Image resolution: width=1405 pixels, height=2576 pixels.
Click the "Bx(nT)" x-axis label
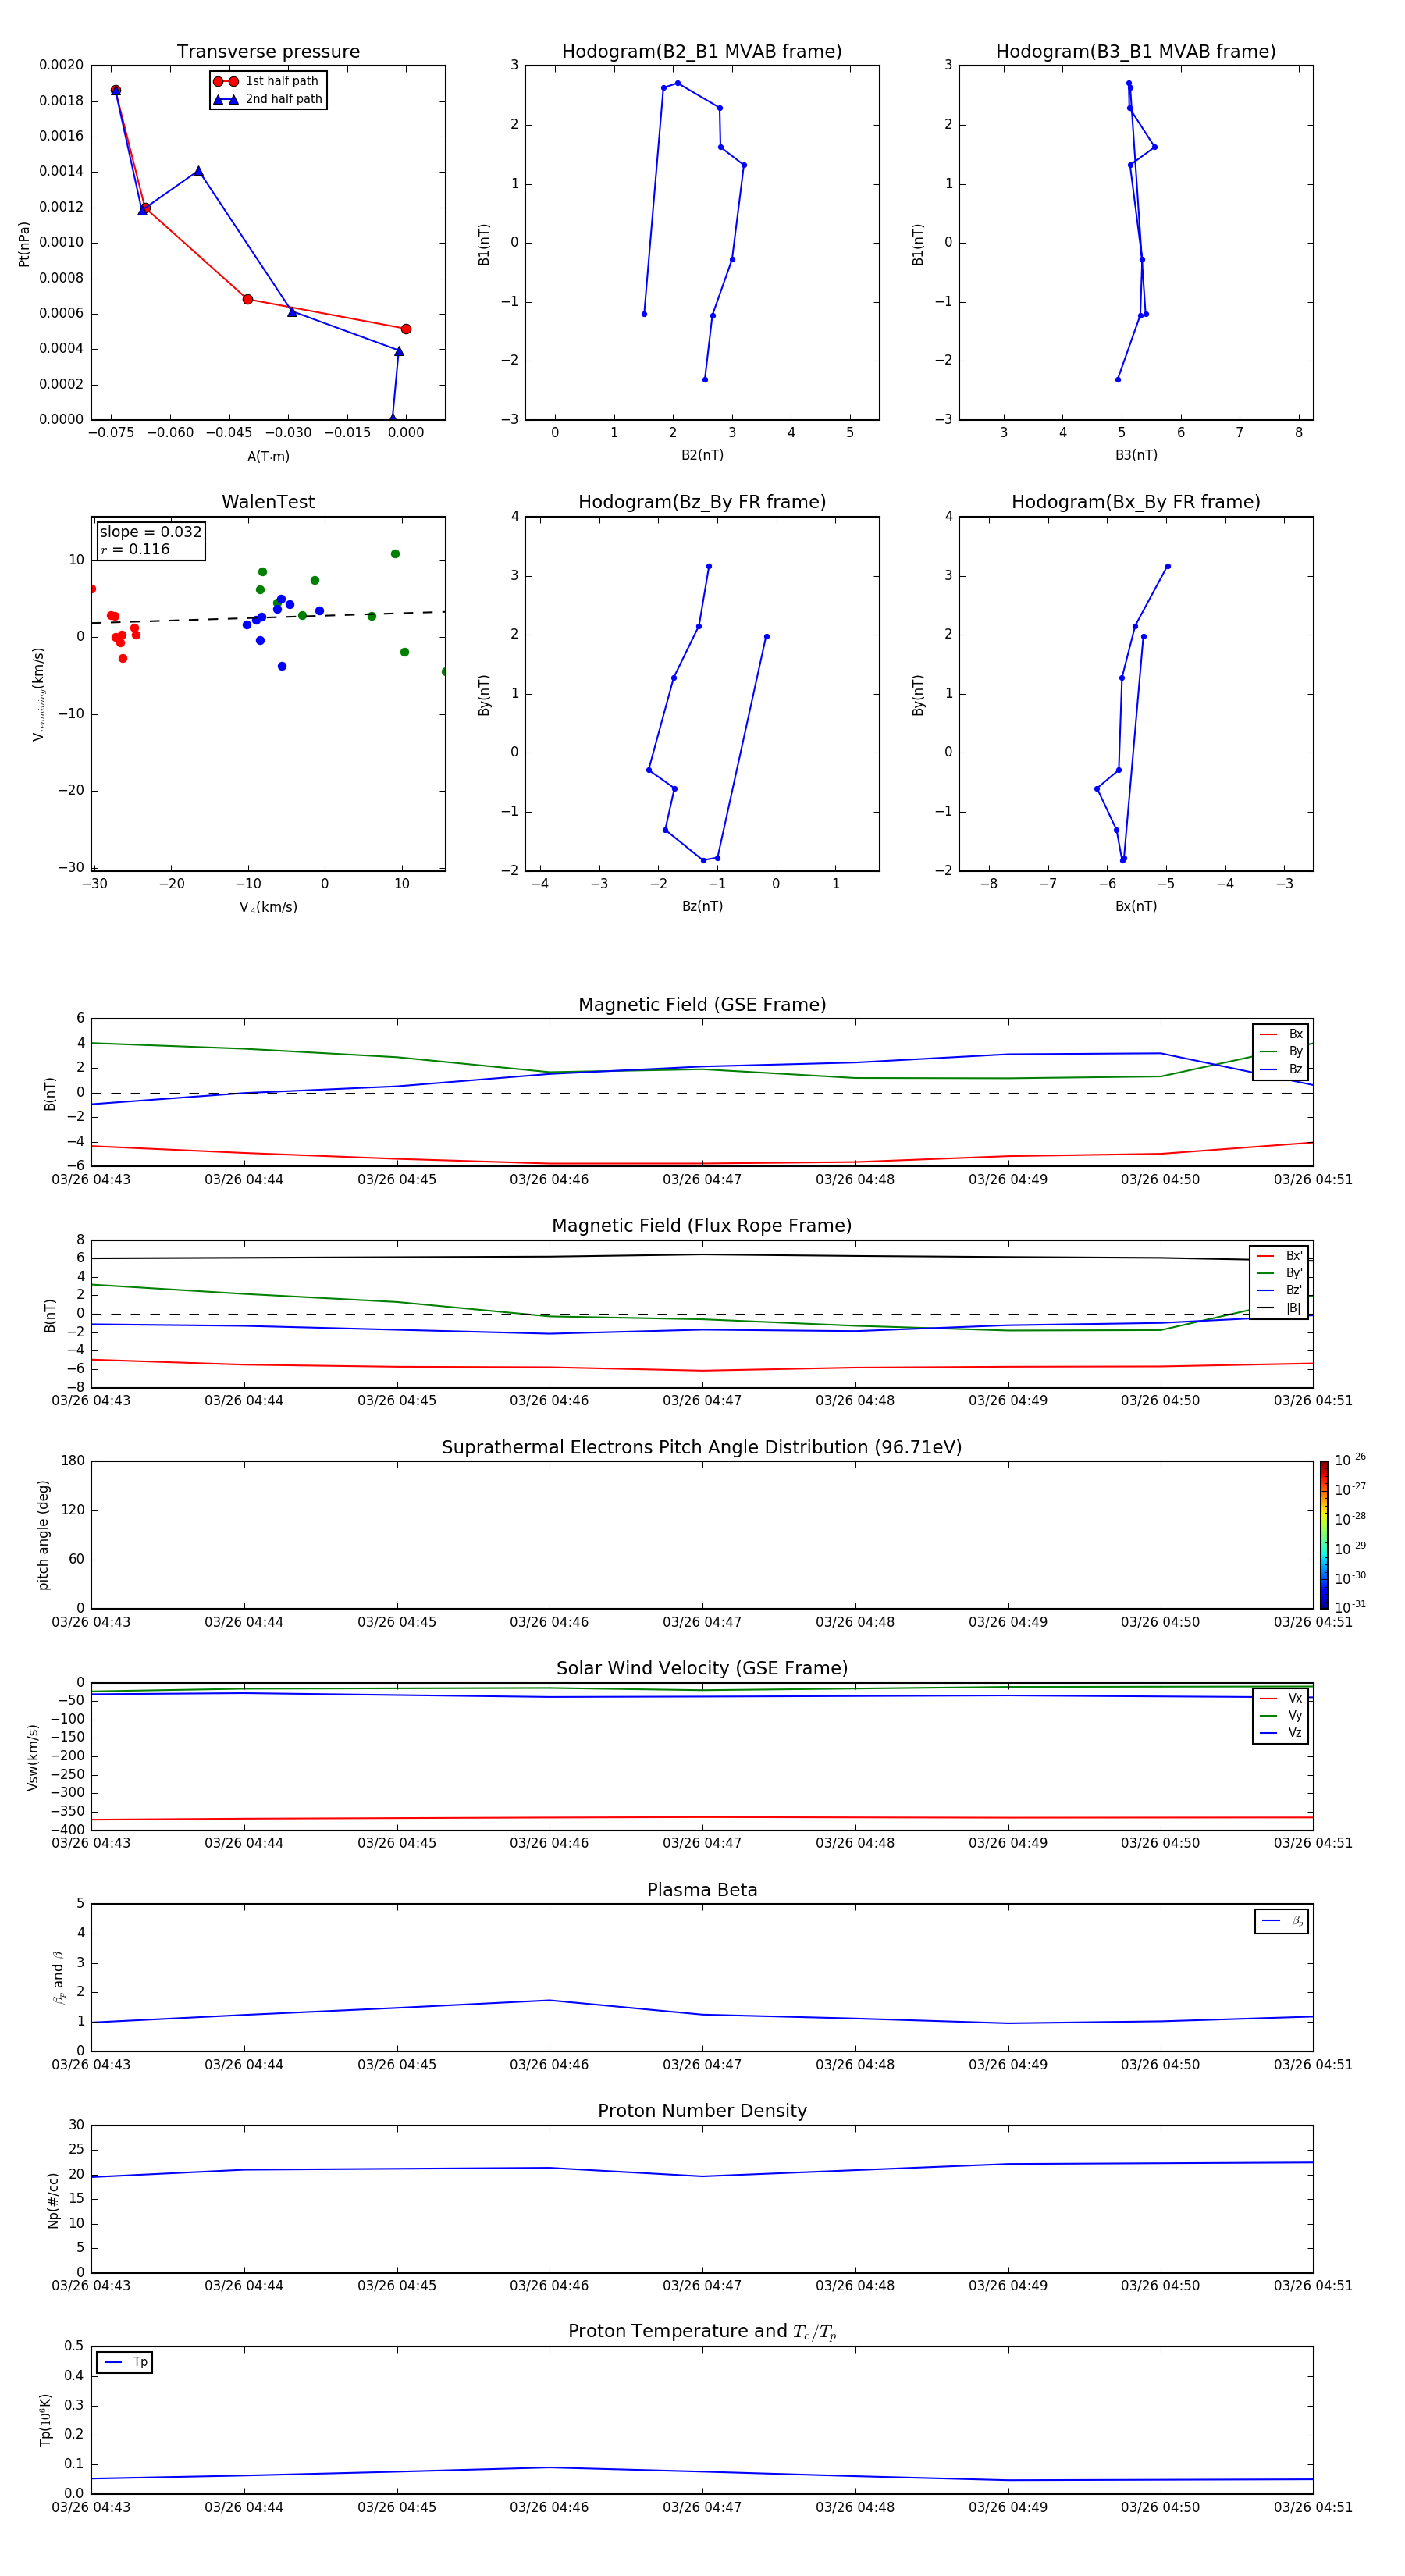(x=1136, y=906)
